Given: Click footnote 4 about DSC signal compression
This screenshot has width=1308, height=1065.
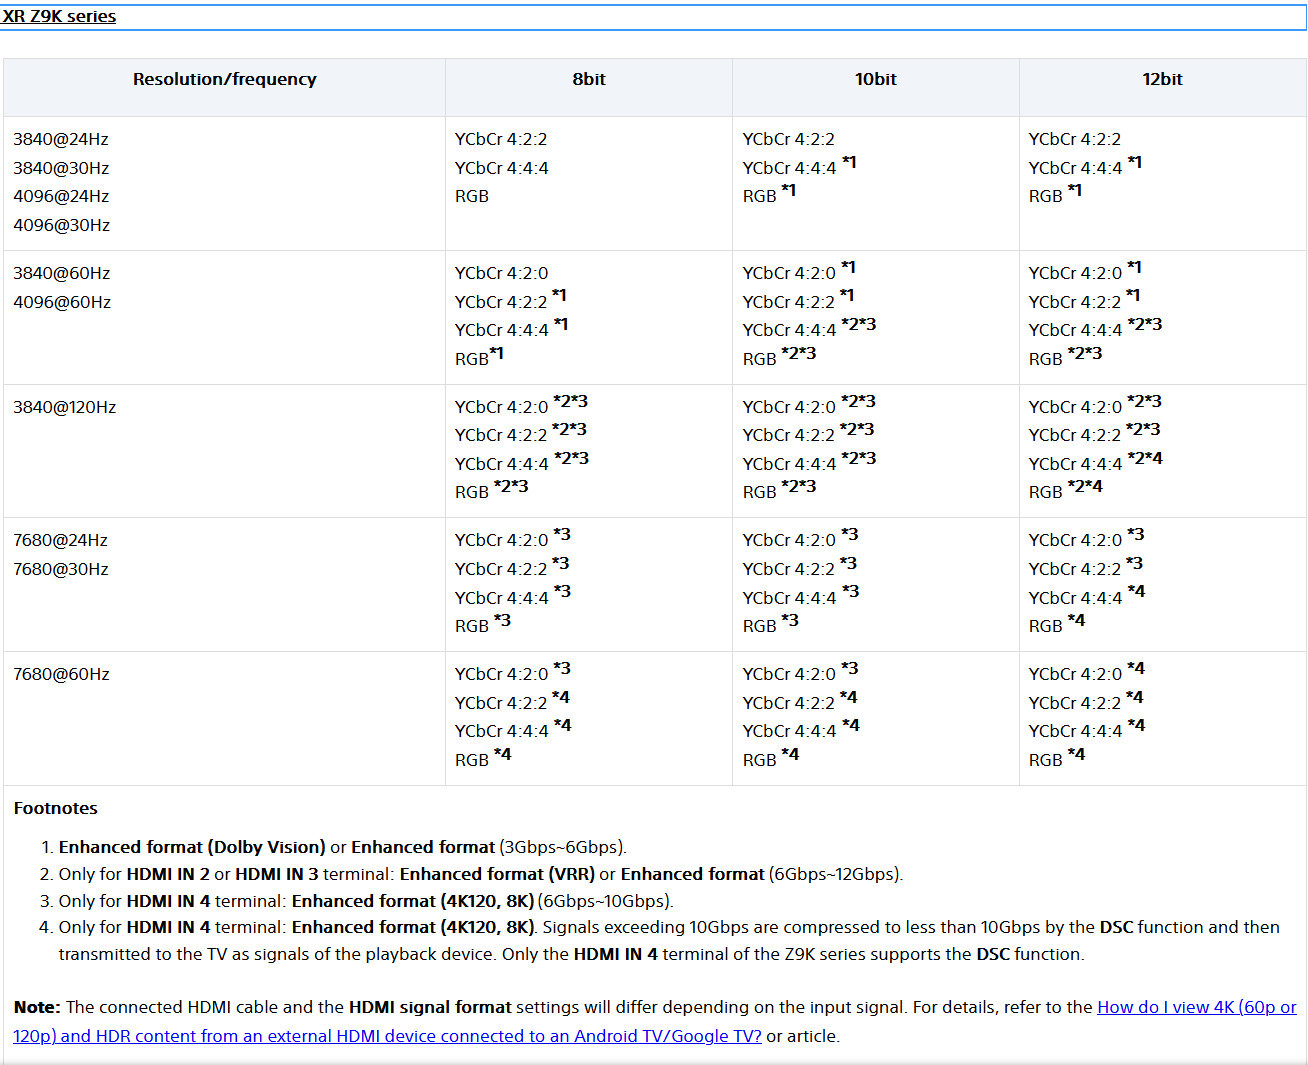Looking at the screenshot, I should (668, 928).
